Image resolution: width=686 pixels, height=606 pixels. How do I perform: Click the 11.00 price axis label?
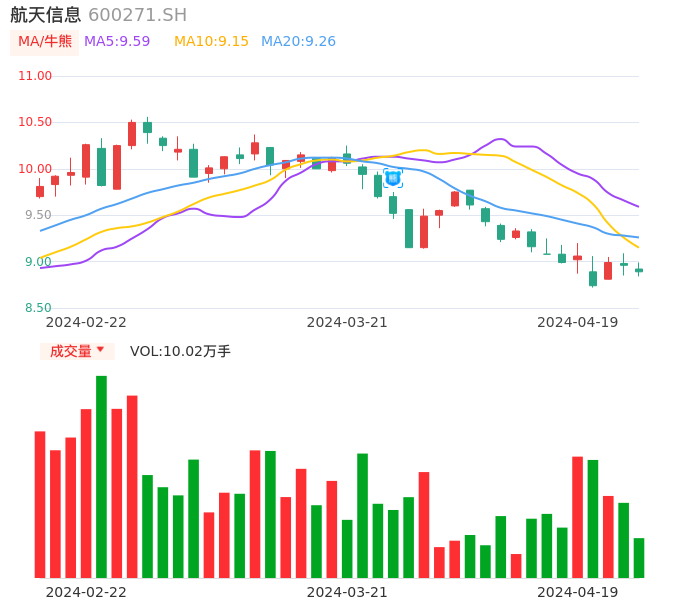36,76
